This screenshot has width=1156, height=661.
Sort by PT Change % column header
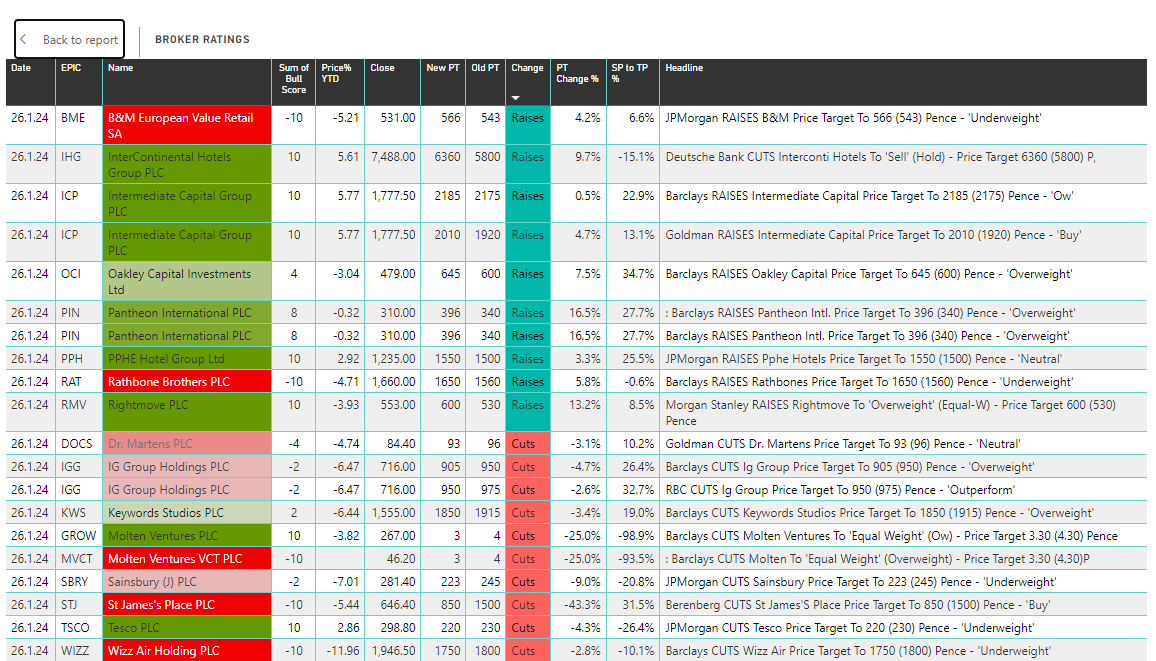pos(578,81)
